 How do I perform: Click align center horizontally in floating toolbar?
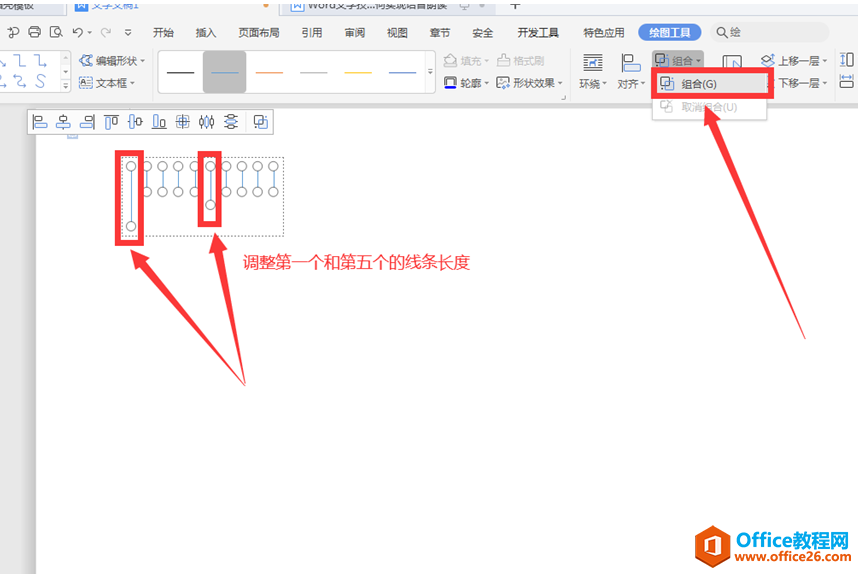pyautogui.click(x=63, y=121)
